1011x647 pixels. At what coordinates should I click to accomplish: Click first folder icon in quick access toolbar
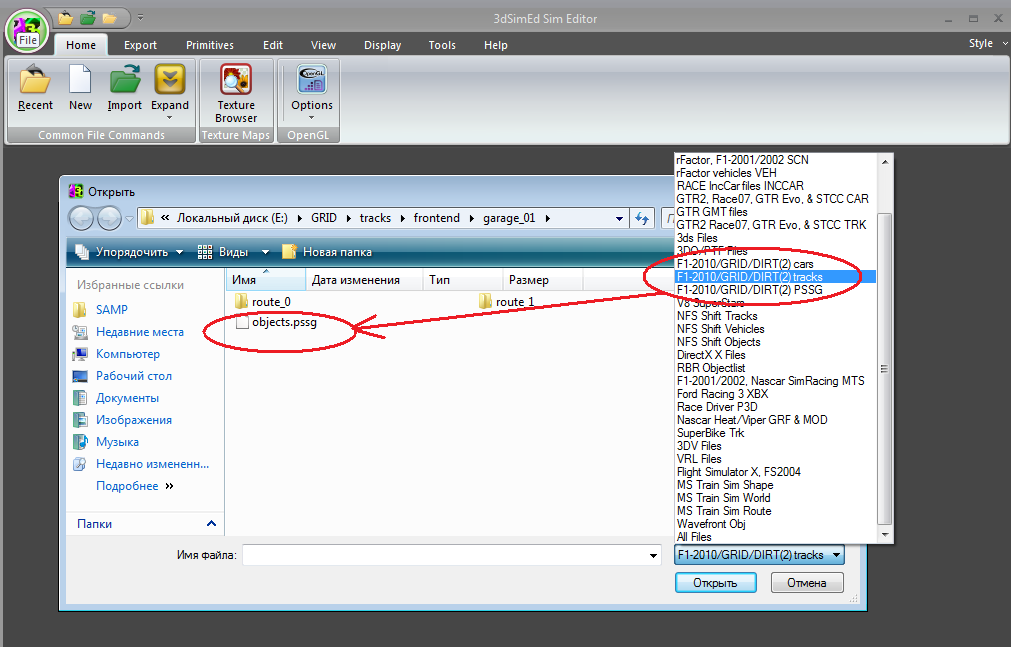pos(65,18)
